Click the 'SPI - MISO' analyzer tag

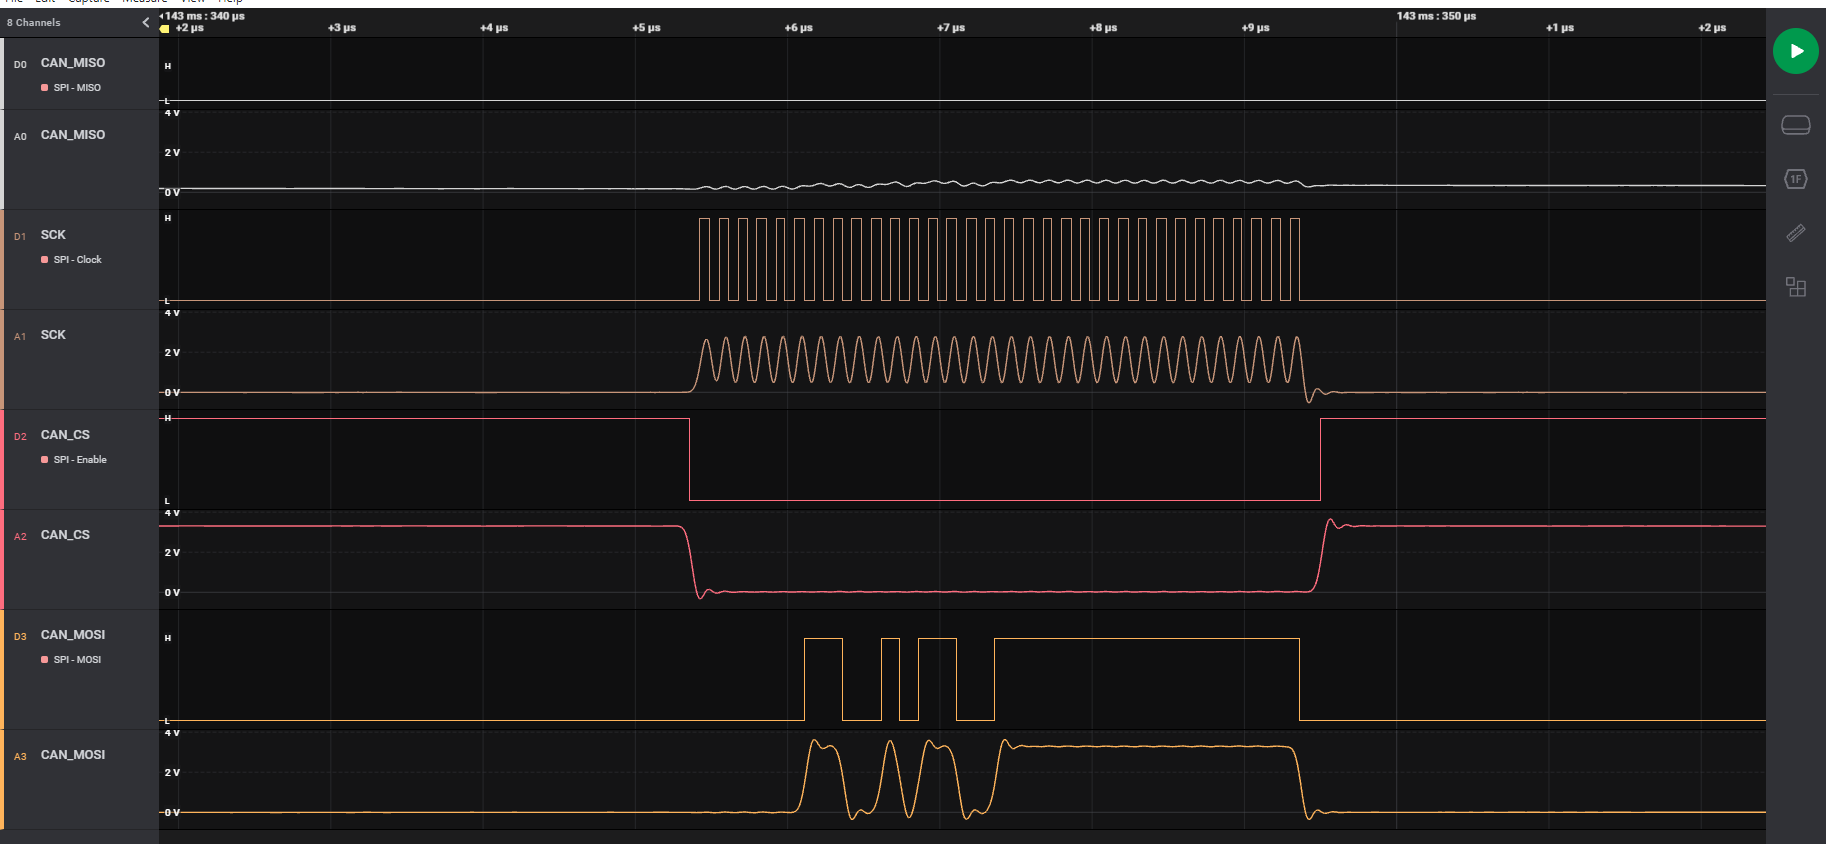[x=77, y=88]
